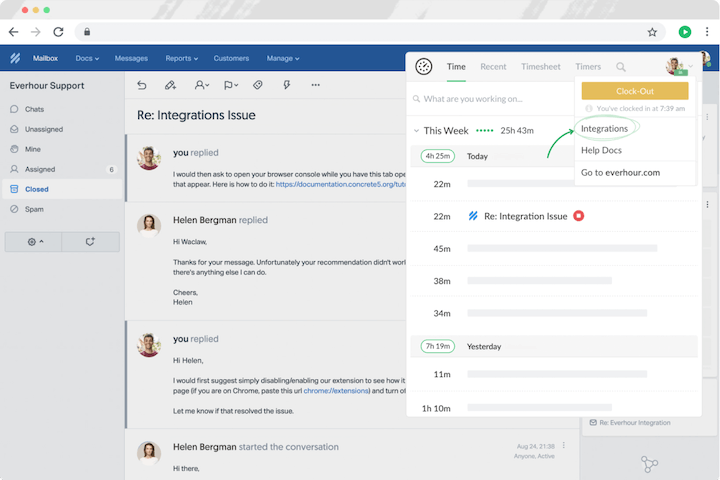This screenshot has height=480, width=720.
Task: Collapse the This Week section chevron
Action: point(416,131)
